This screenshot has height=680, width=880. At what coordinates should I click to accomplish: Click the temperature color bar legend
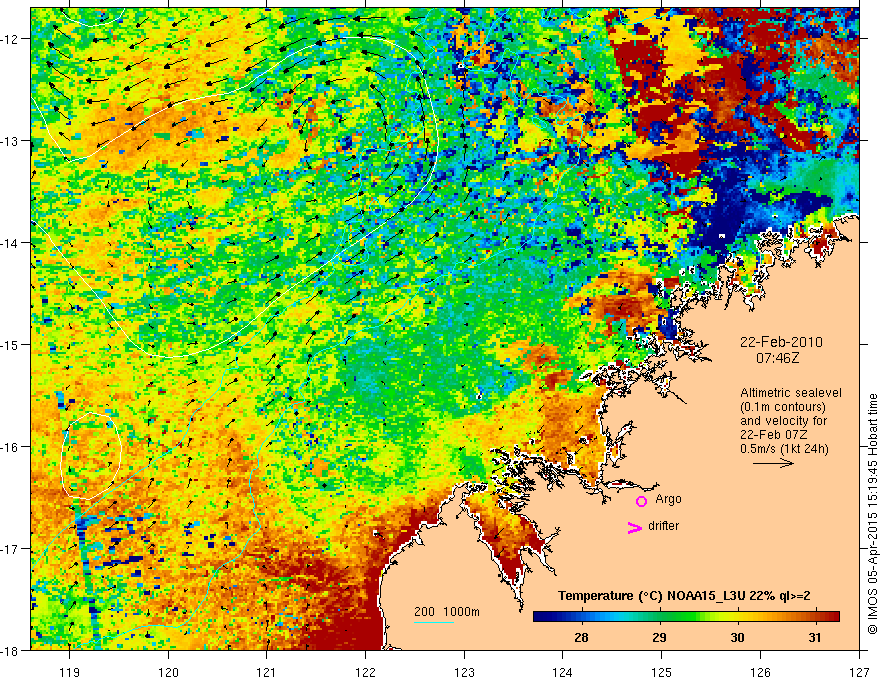pyautogui.click(x=686, y=617)
